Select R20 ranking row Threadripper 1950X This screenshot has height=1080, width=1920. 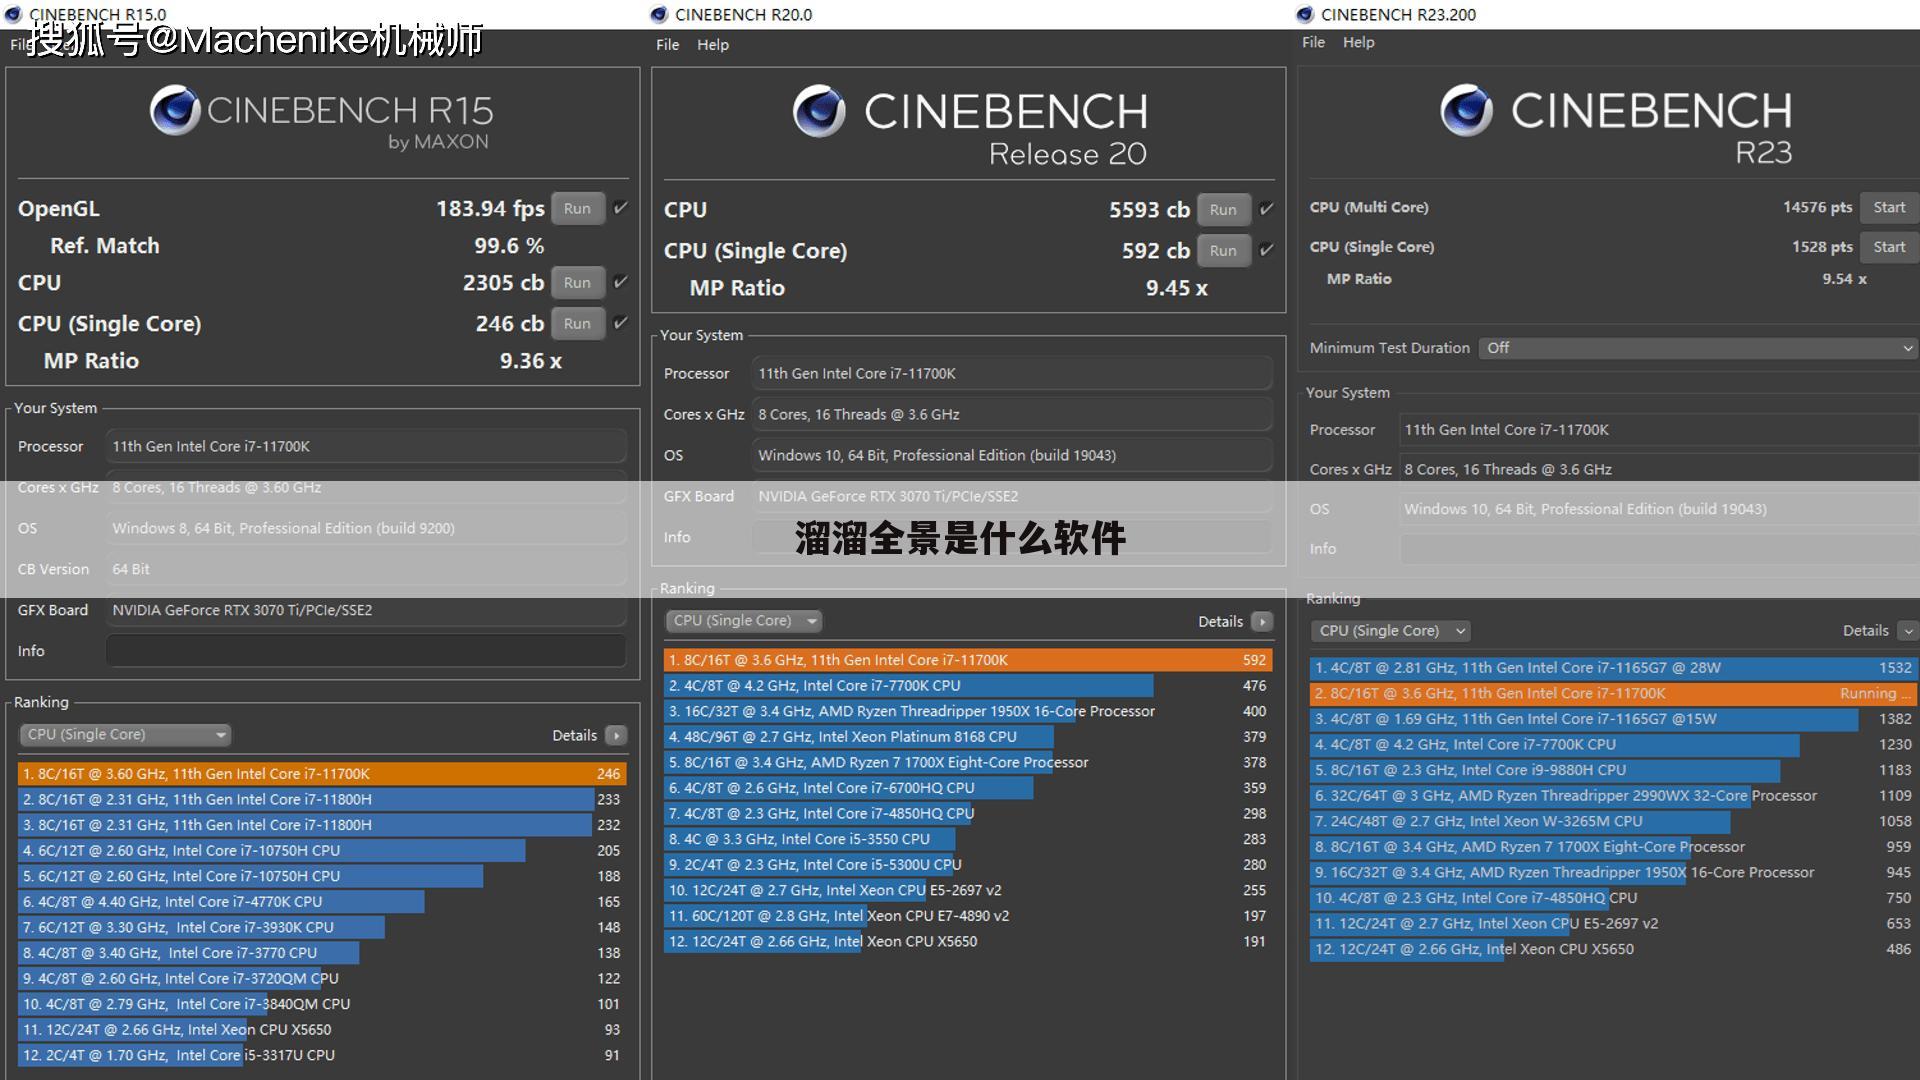(x=968, y=711)
